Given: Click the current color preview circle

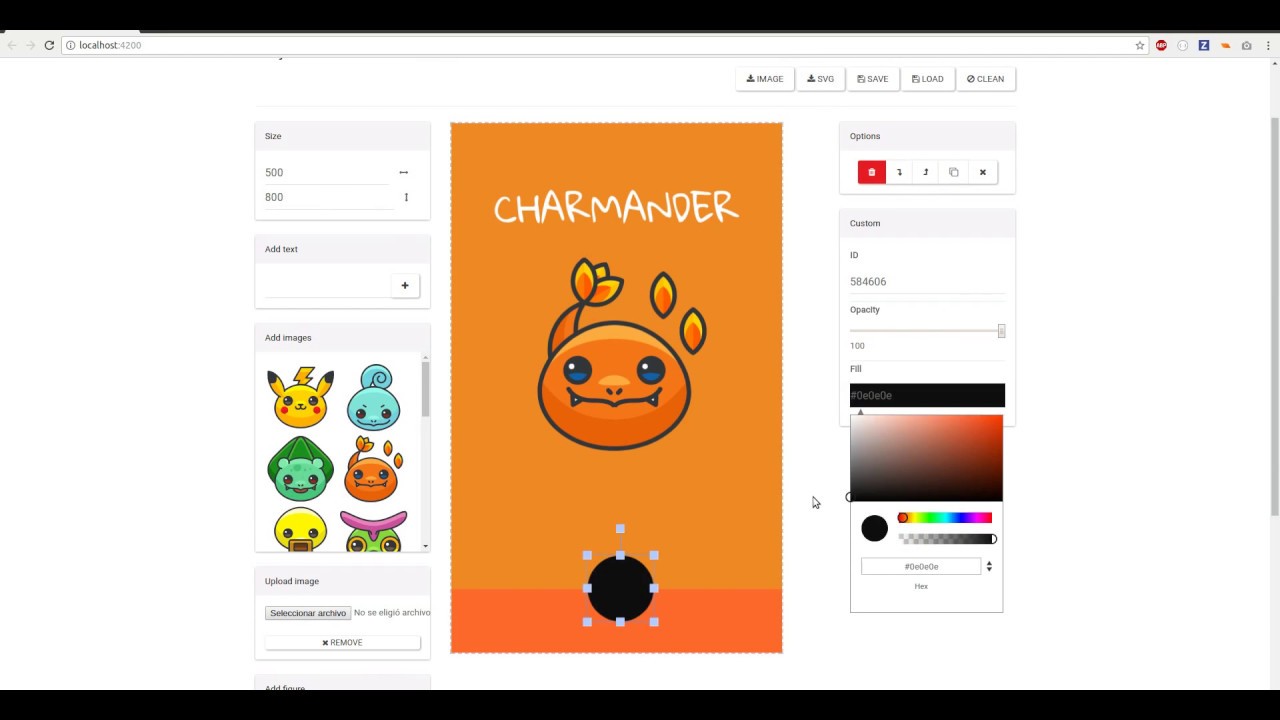Looking at the screenshot, I should click(x=874, y=528).
